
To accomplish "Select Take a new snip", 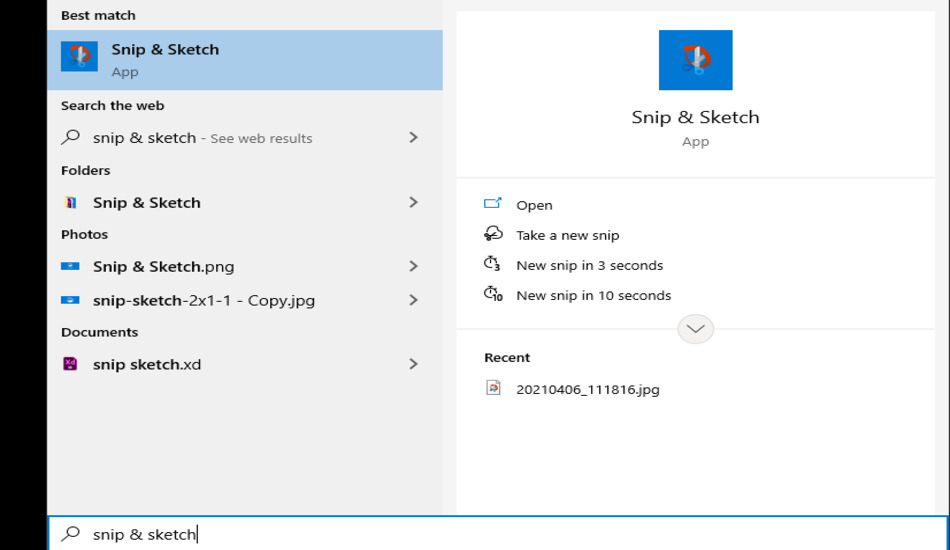I will point(567,235).
